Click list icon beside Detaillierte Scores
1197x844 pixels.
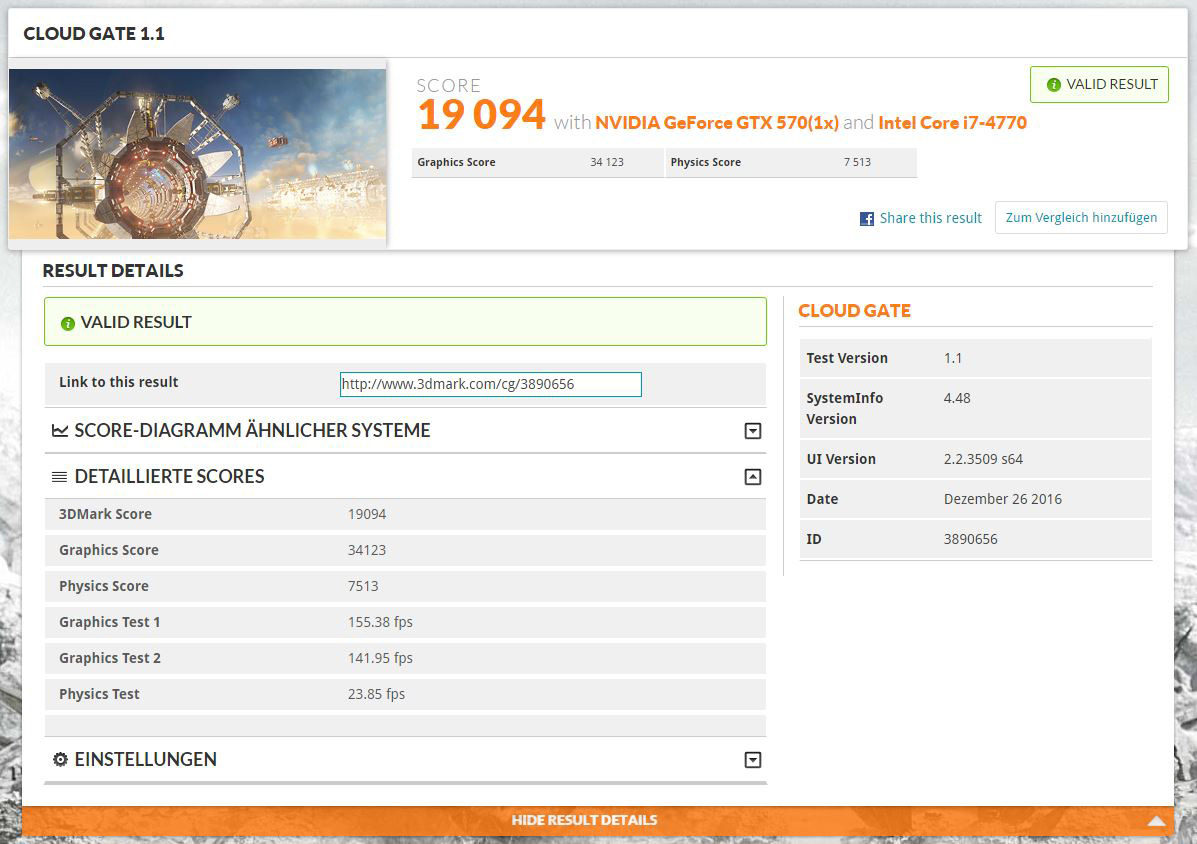60,477
